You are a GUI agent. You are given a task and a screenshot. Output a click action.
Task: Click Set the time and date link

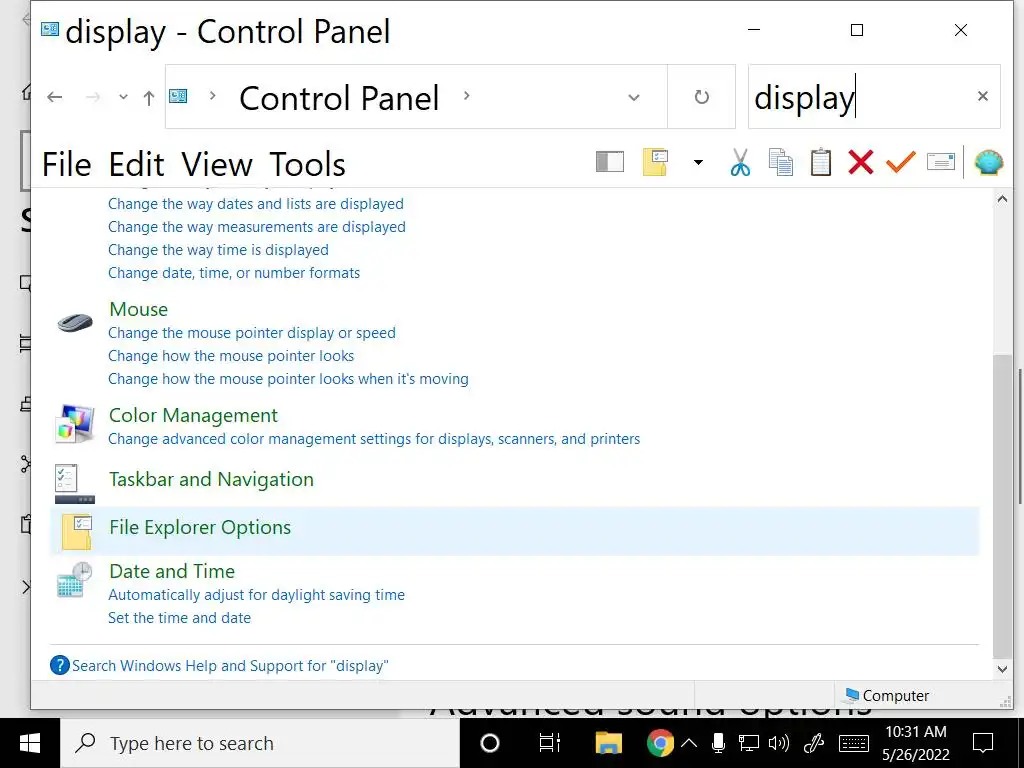[x=180, y=618]
